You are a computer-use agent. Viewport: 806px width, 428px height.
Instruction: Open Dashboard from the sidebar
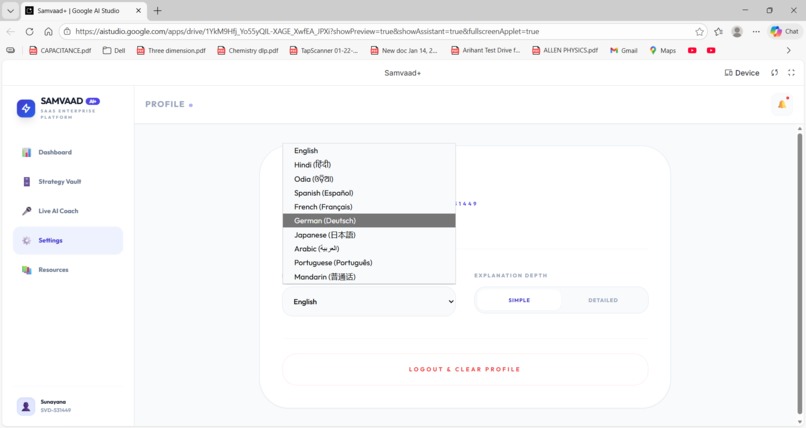68,153
